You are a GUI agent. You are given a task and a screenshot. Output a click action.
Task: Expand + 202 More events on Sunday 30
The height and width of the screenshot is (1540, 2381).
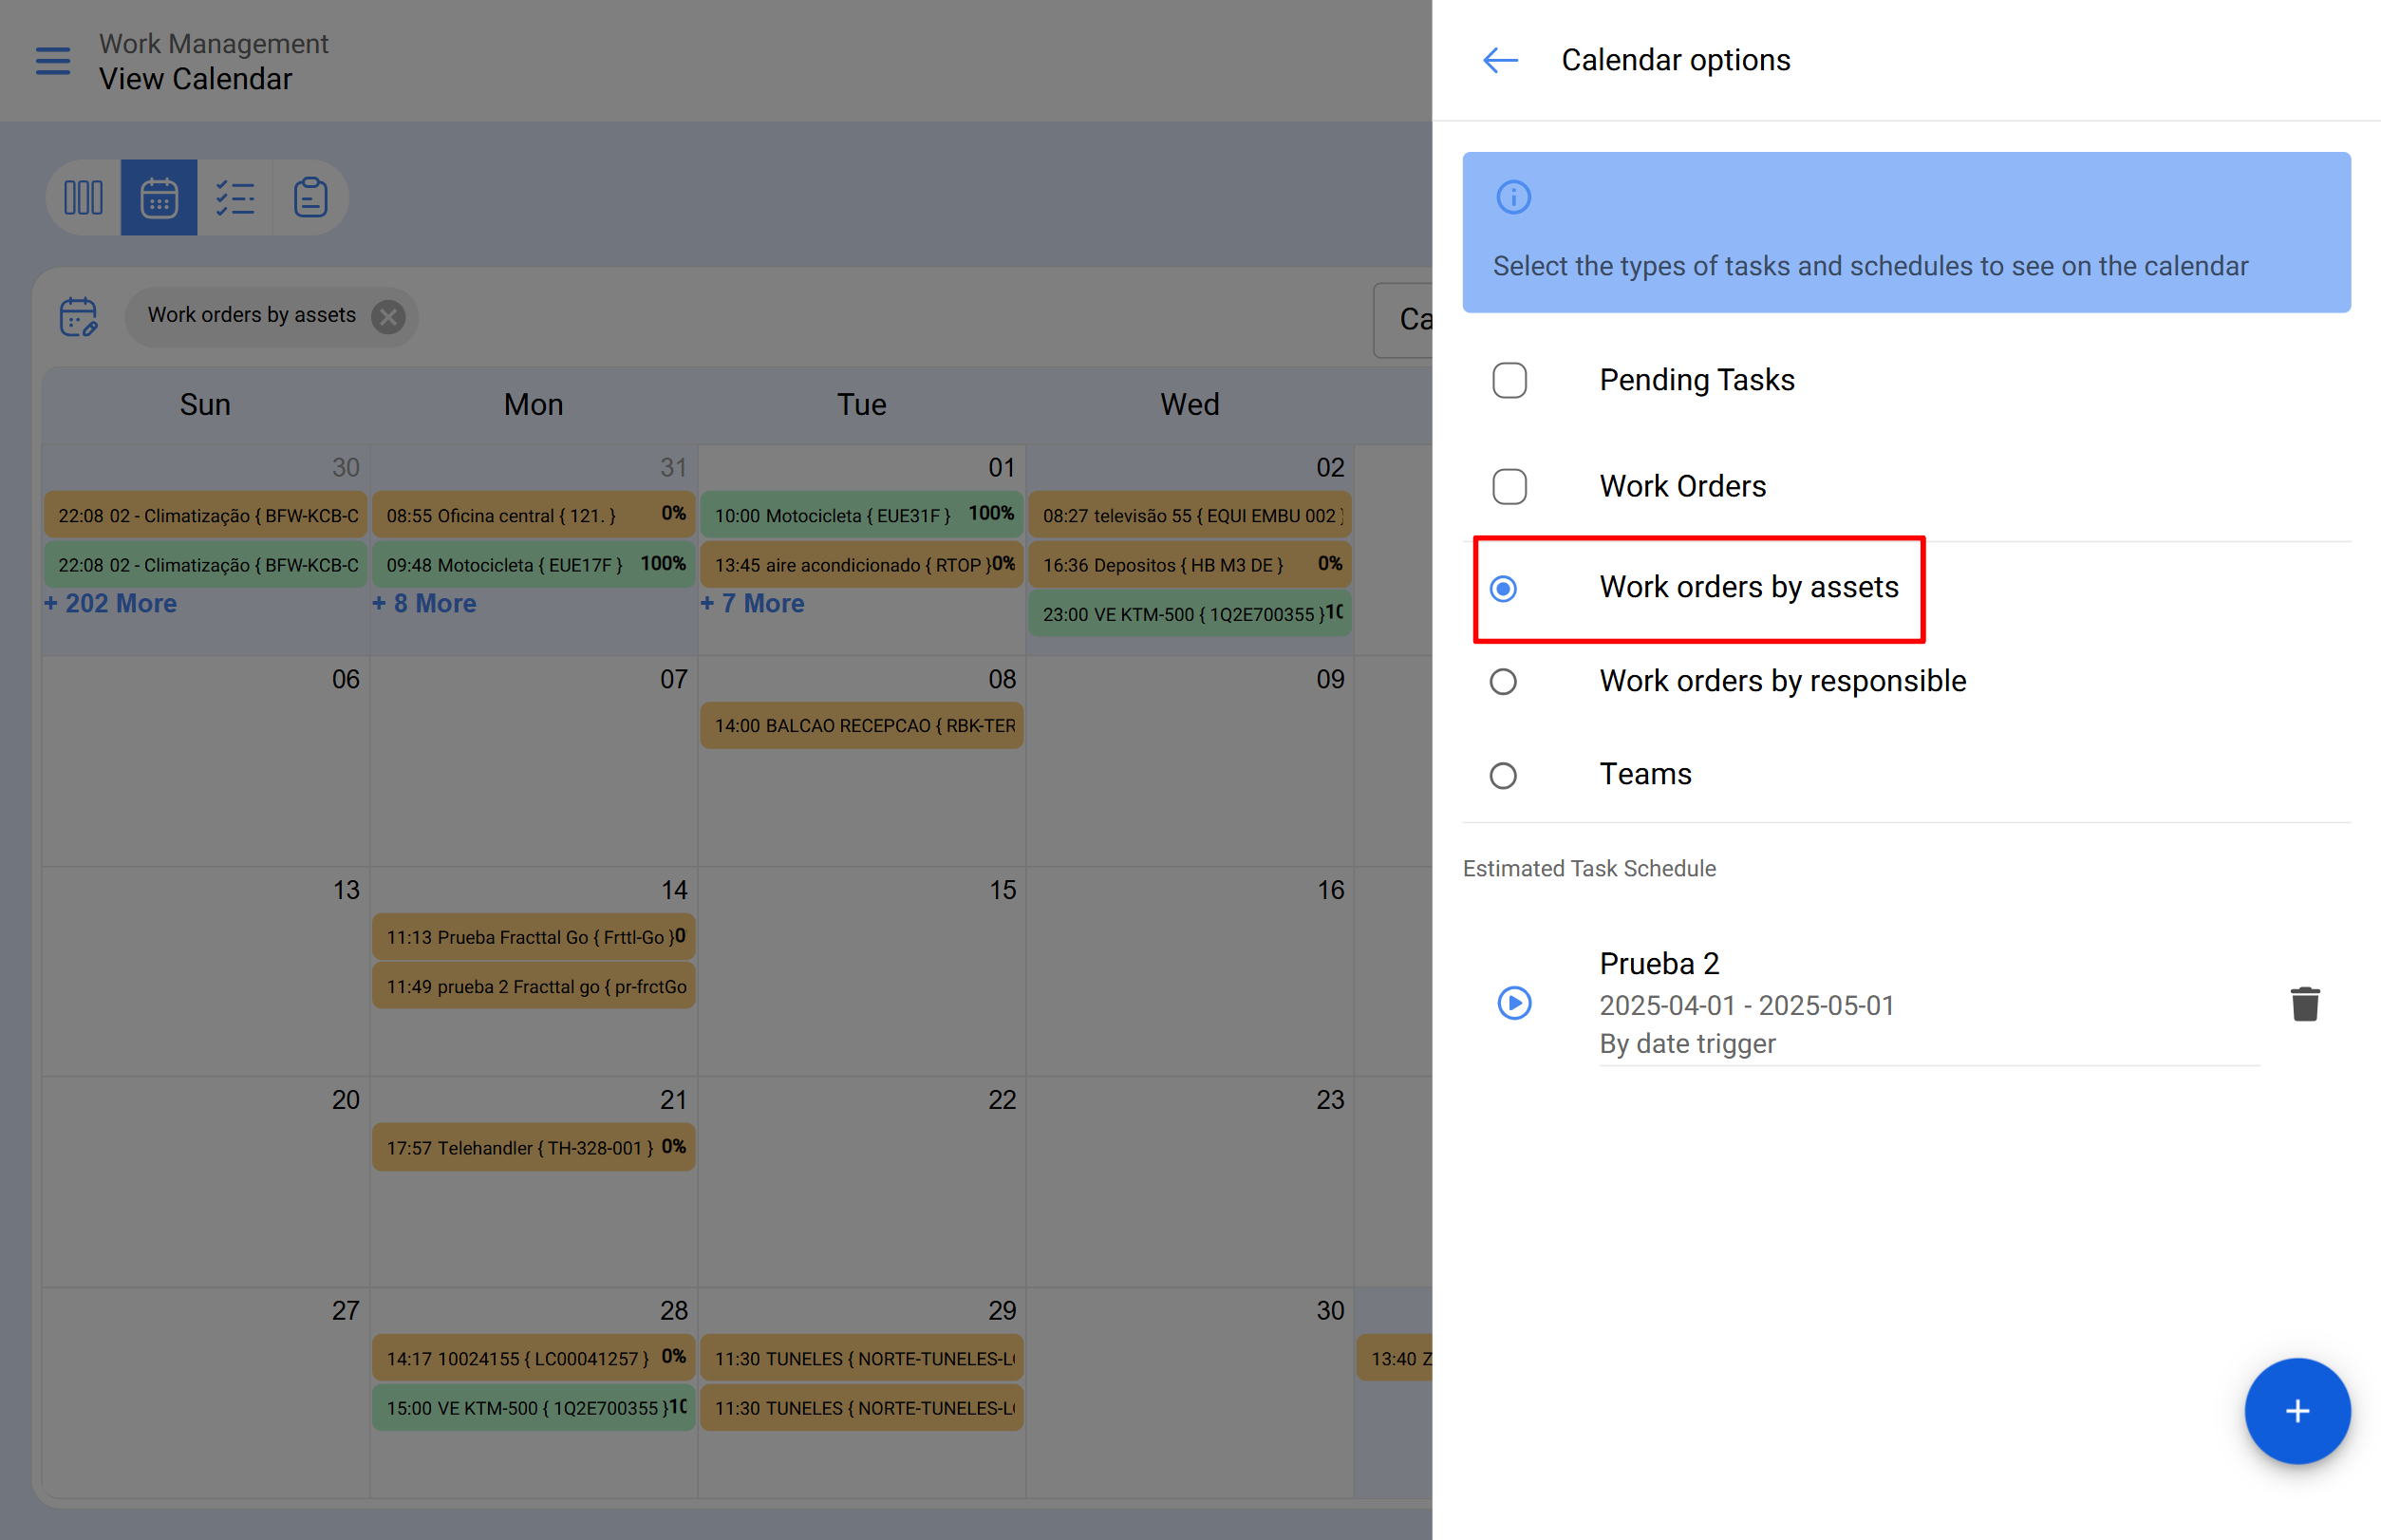[110, 603]
